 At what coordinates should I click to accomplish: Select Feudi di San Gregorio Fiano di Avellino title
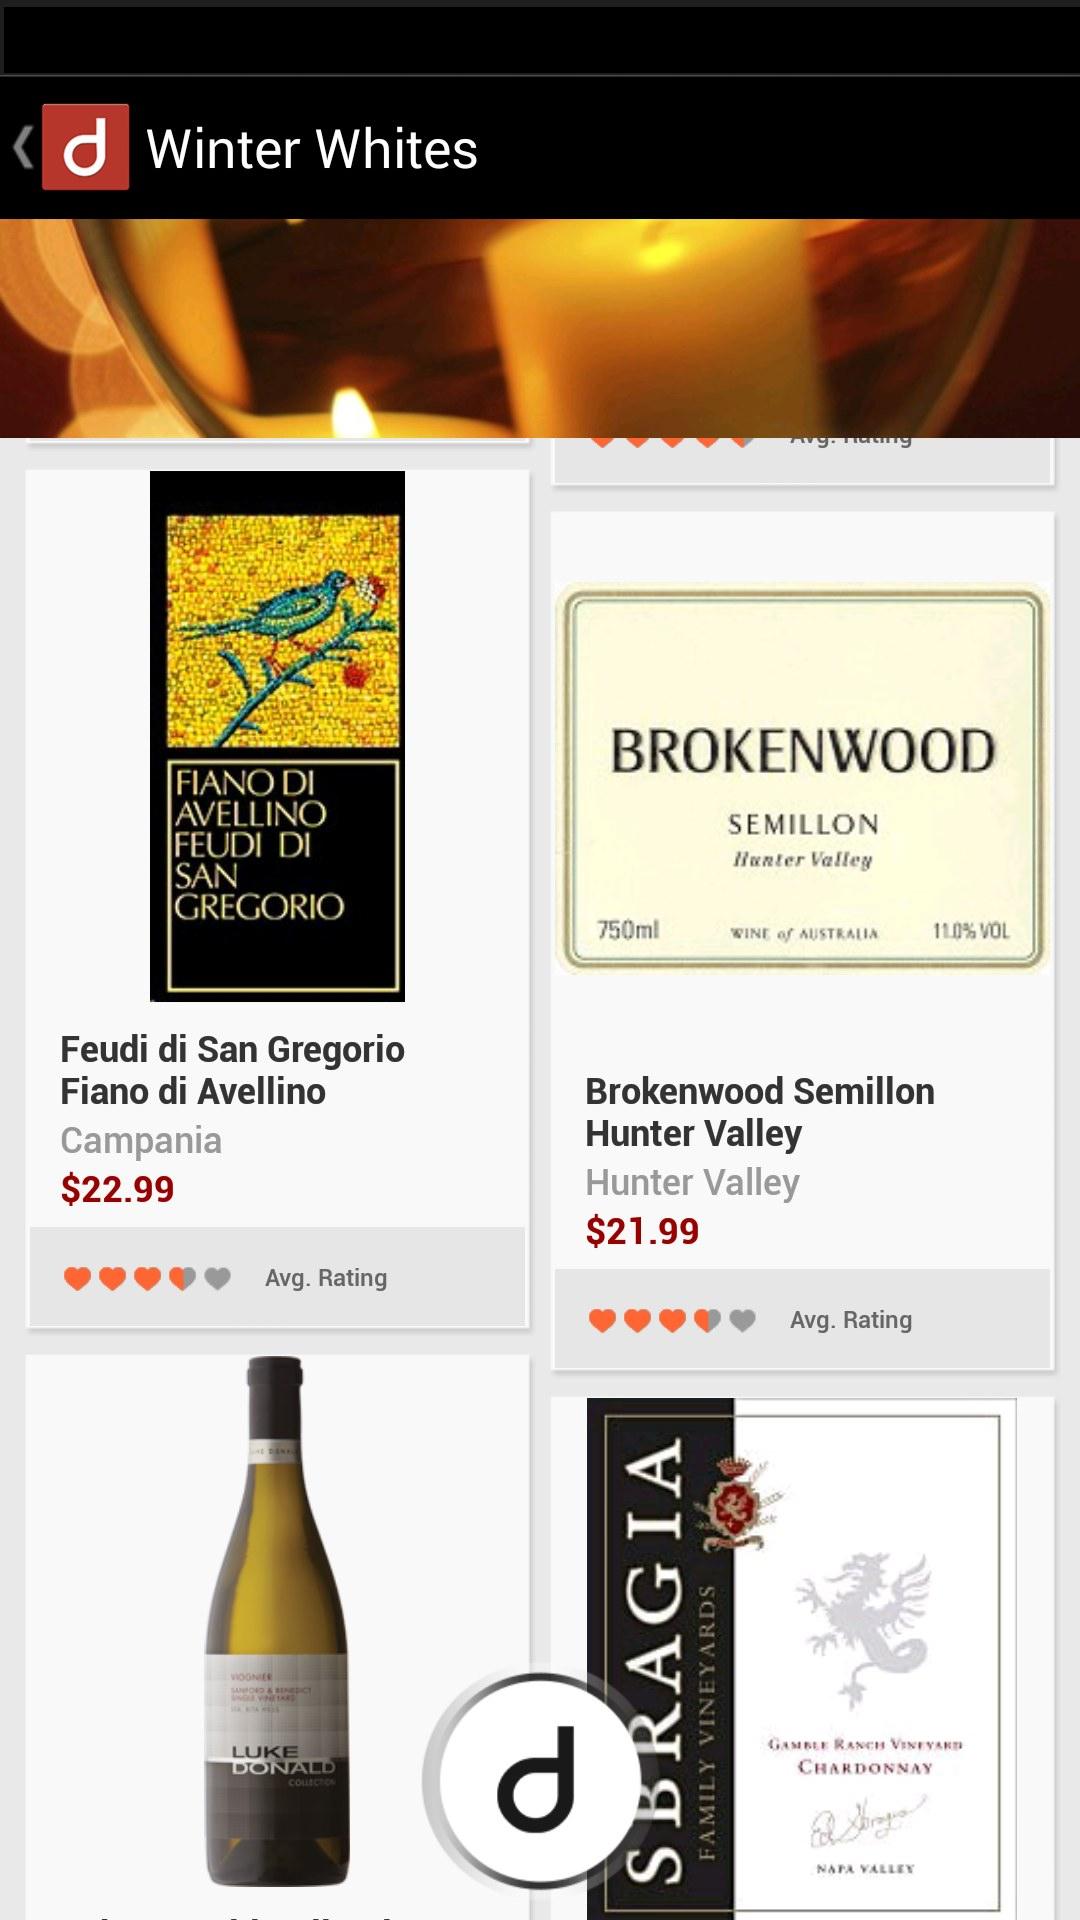point(232,1070)
